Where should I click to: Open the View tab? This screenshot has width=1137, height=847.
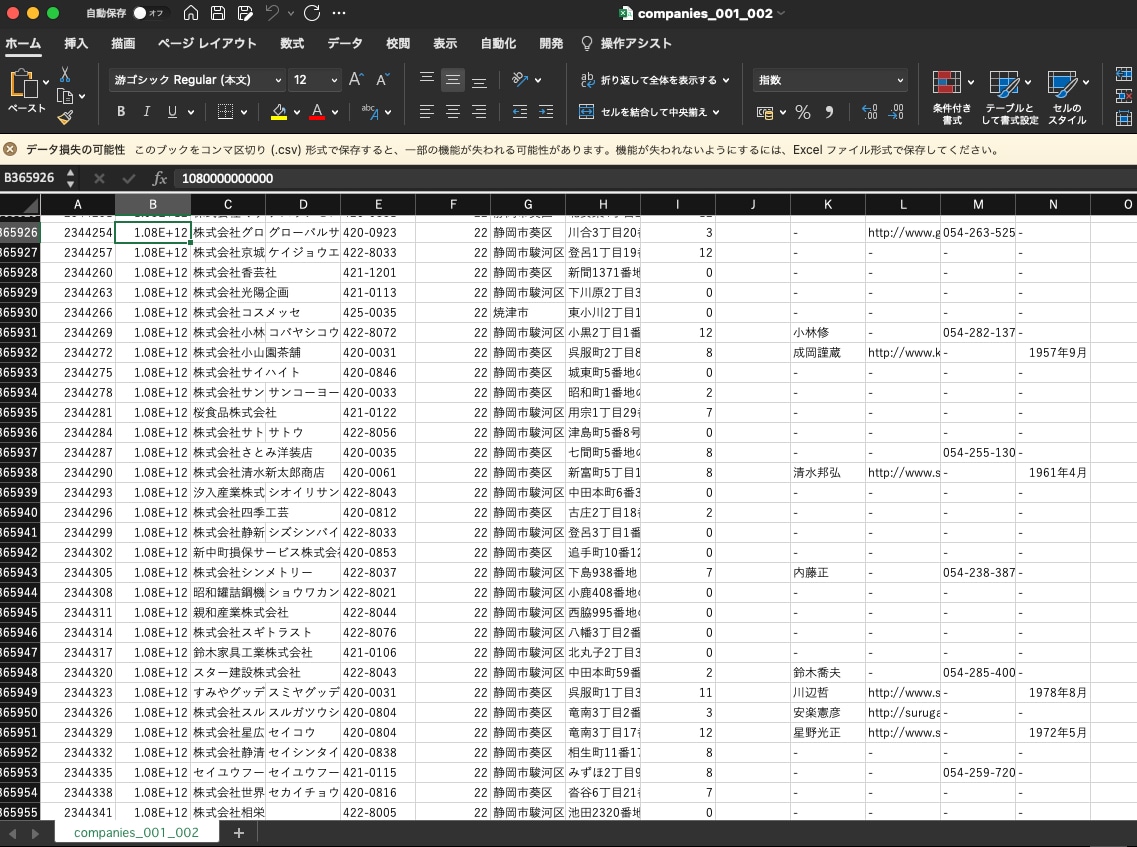coord(445,44)
